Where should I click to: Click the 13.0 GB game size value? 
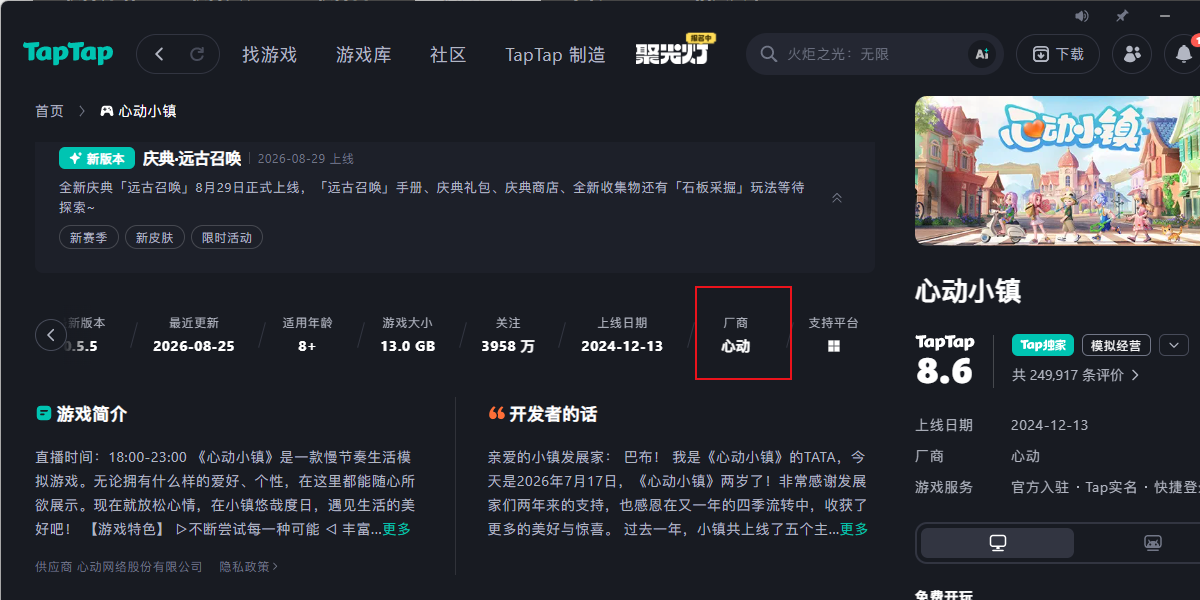click(x=408, y=346)
